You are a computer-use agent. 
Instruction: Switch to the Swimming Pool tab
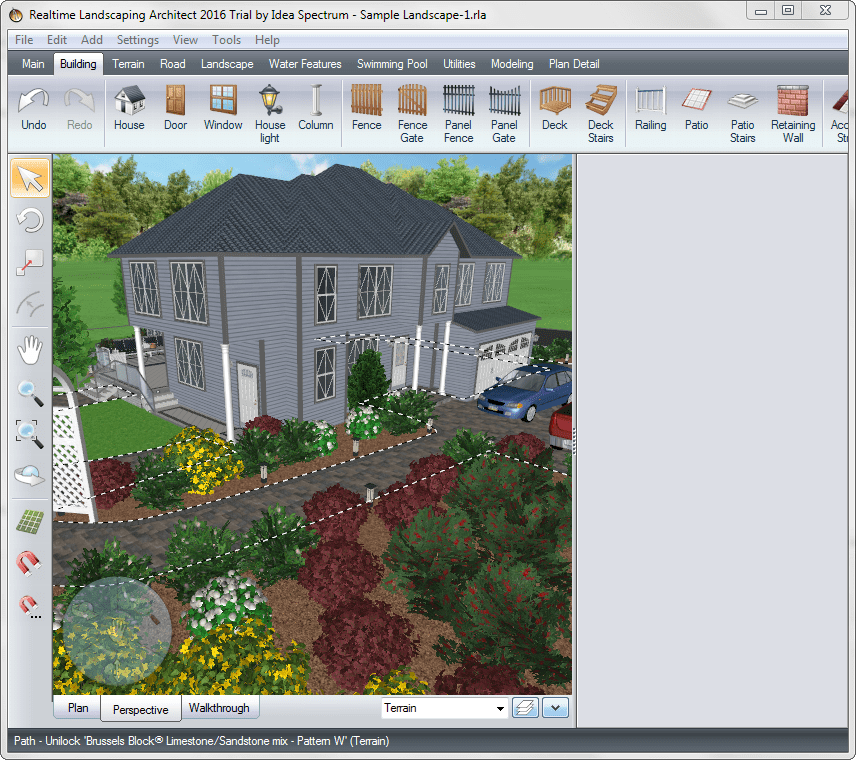[392, 64]
